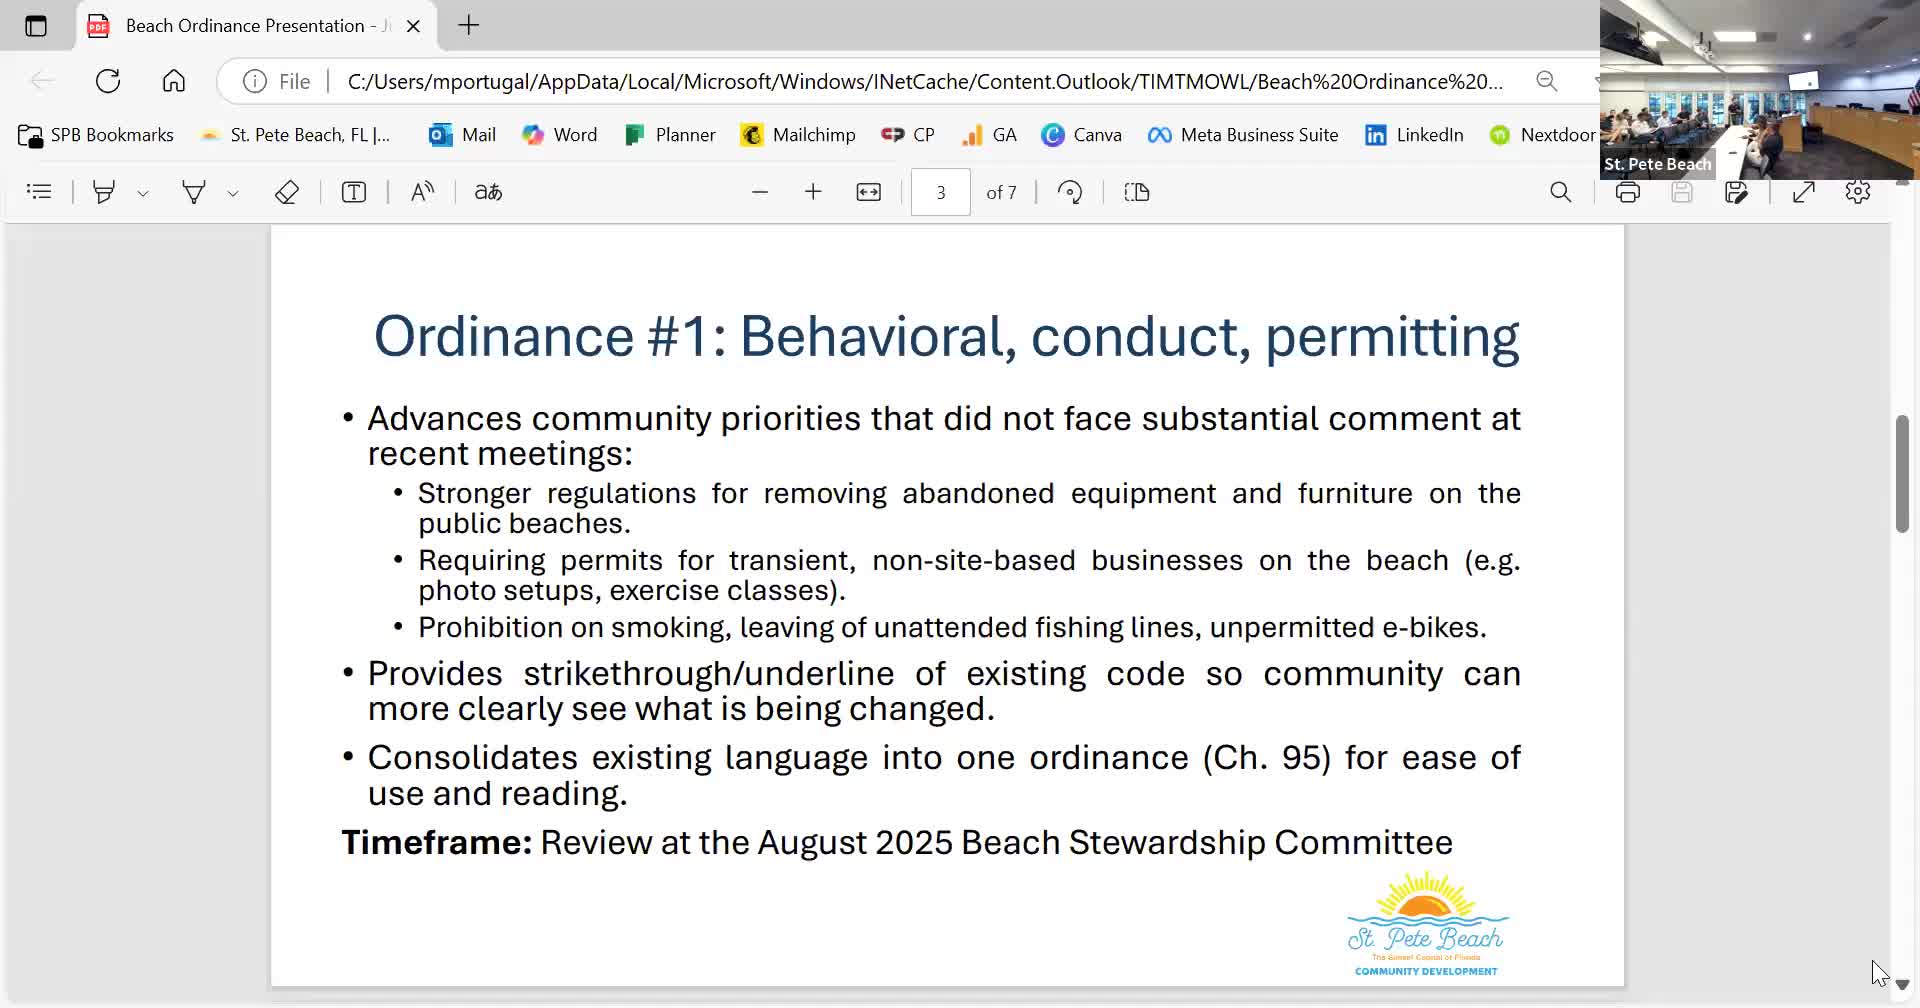Click the zoom magnifier in address bar
Viewport: 1920px width, 1008px height.
click(1547, 82)
